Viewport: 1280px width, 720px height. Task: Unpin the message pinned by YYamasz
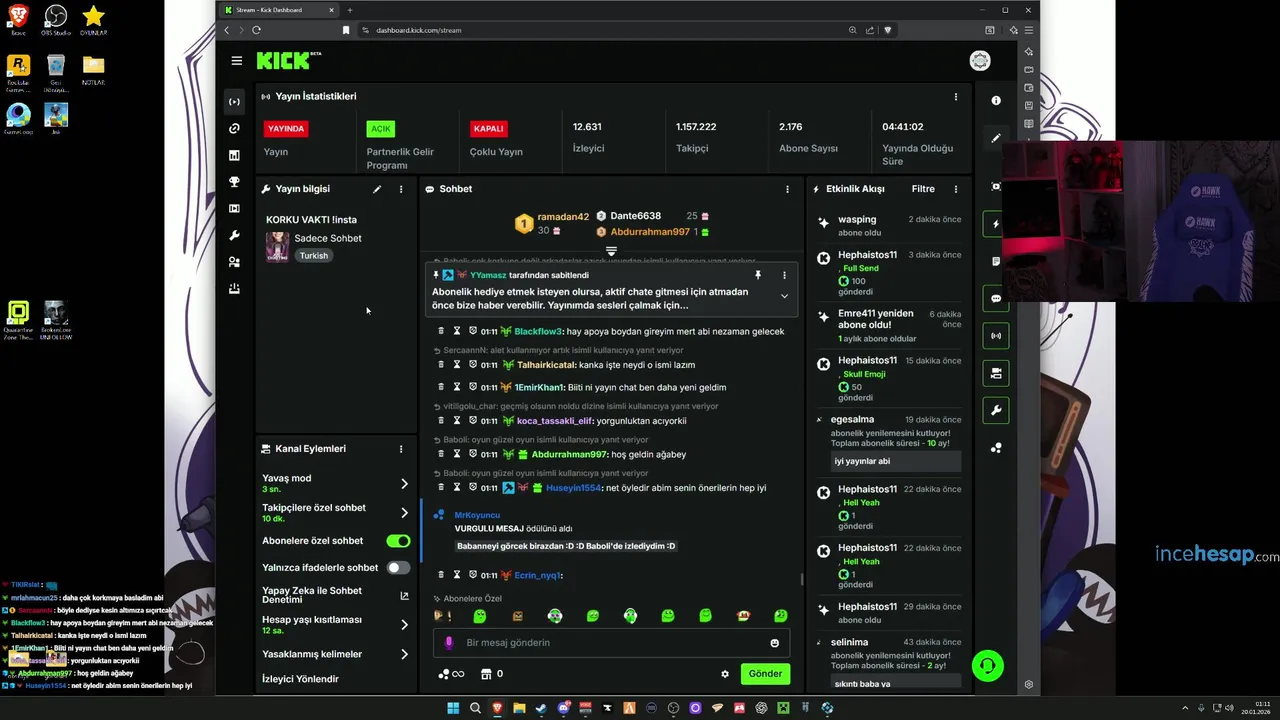point(758,275)
